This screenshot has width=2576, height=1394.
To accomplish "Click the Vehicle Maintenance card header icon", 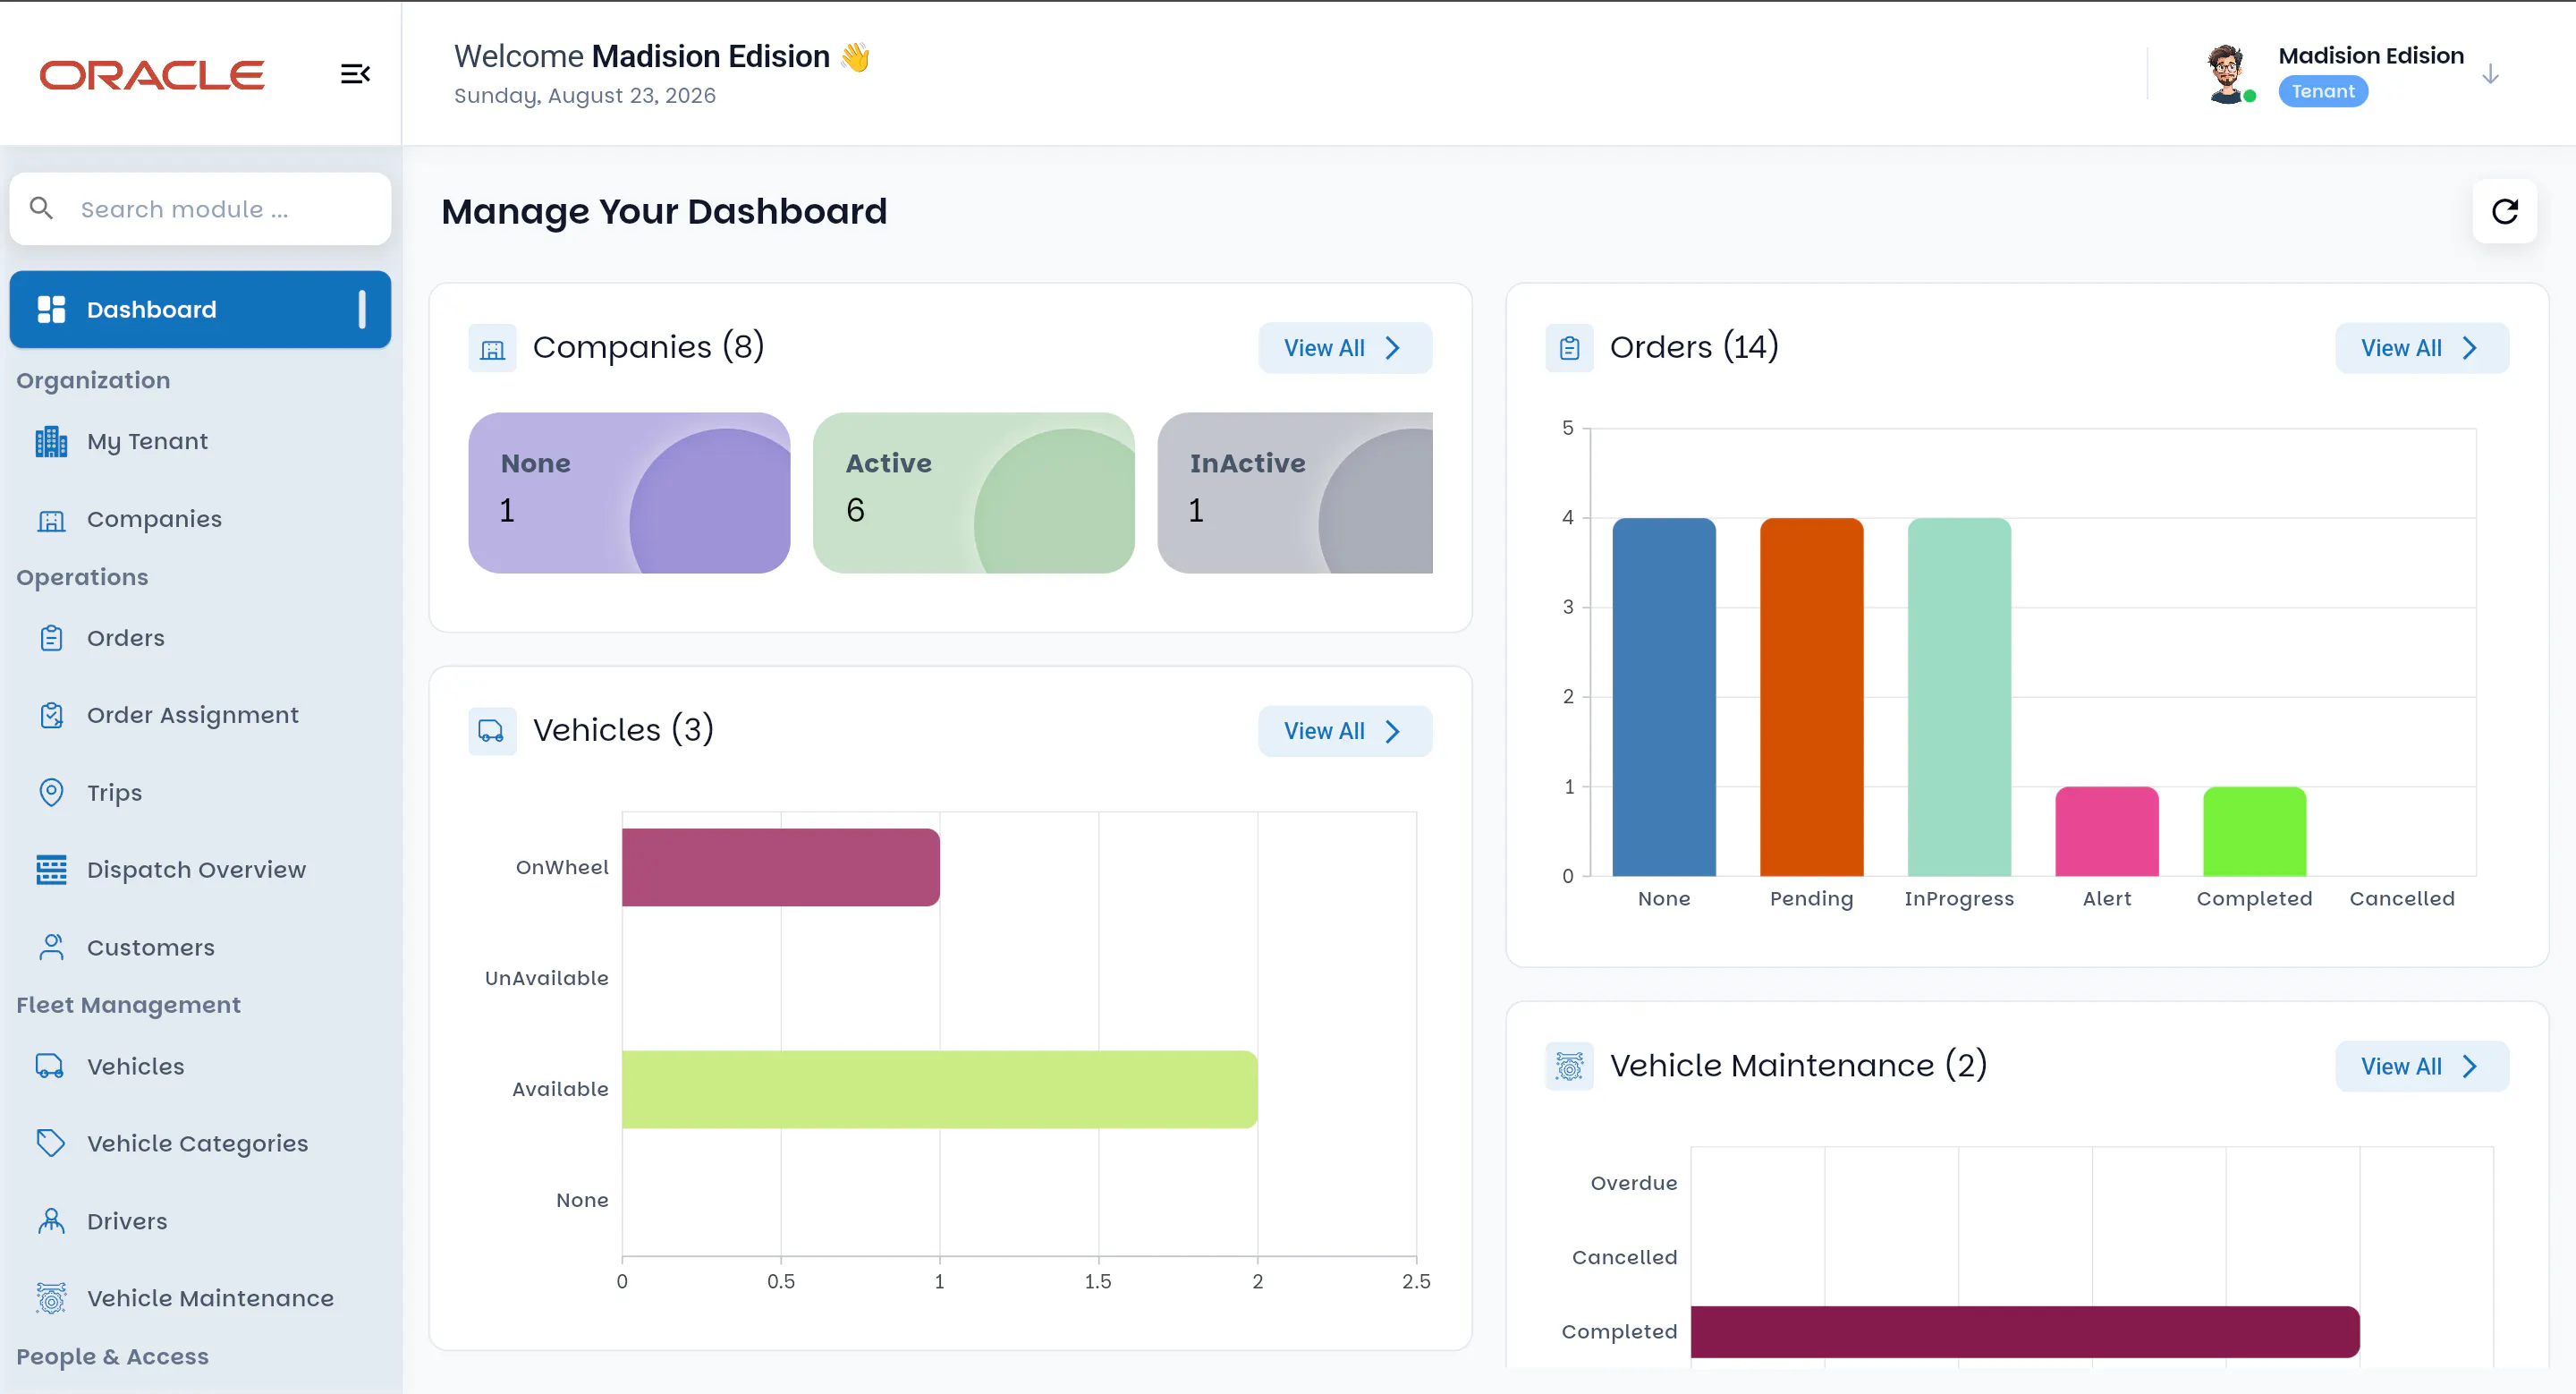I will 1569,1066.
